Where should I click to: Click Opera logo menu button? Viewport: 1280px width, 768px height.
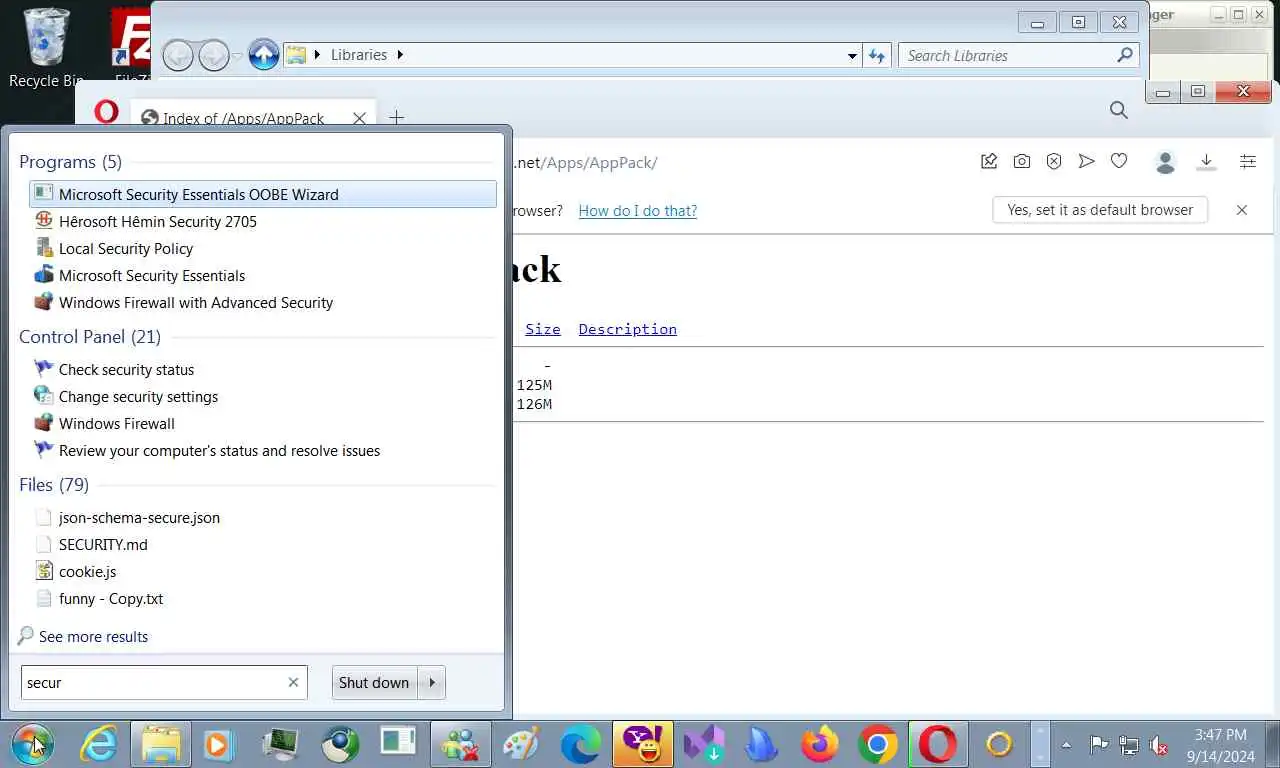point(106,112)
